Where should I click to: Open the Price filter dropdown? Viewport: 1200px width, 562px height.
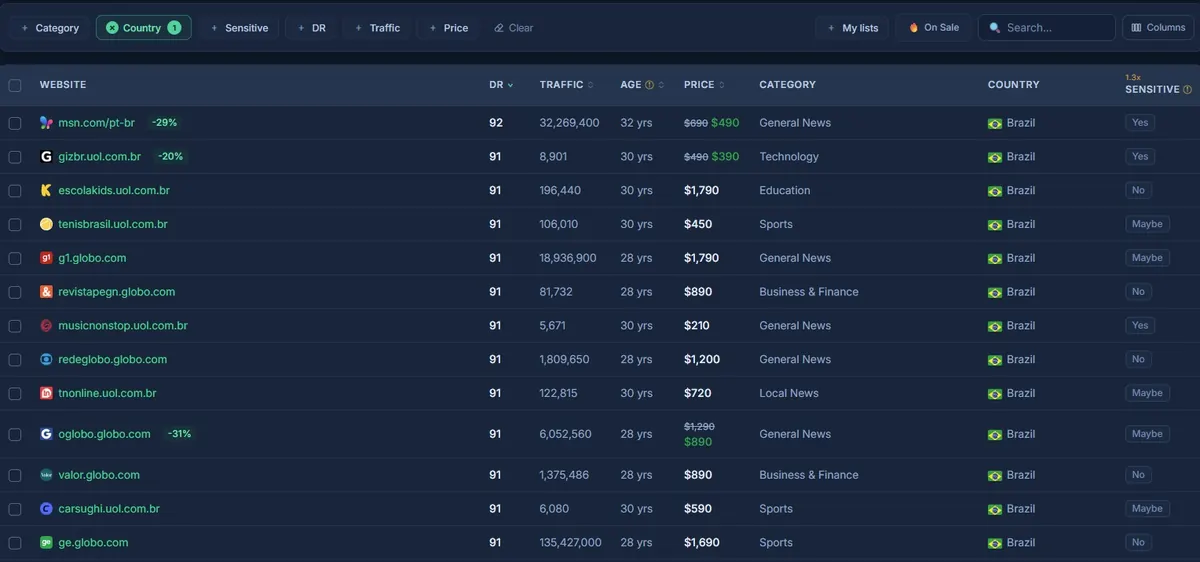(448, 28)
